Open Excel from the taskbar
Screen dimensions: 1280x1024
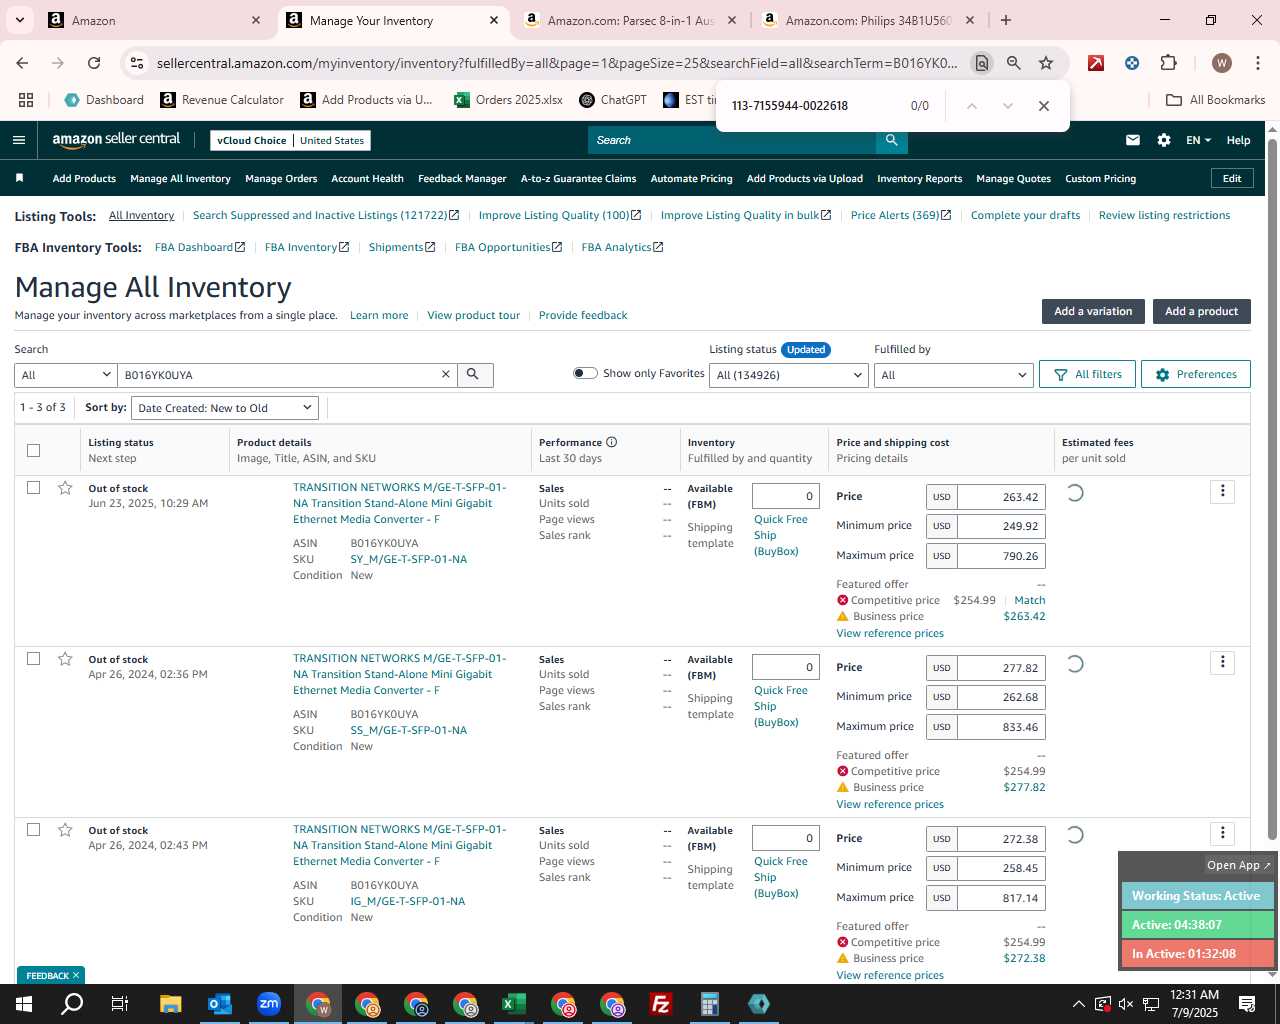(514, 1004)
